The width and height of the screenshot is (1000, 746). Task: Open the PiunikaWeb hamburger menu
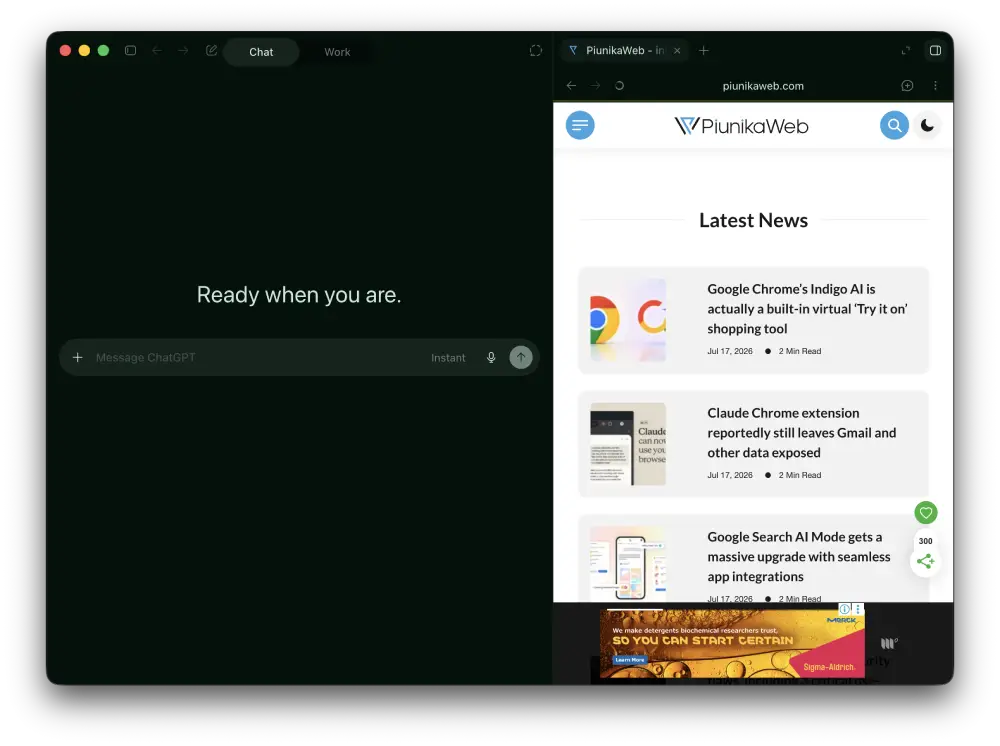[580, 125]
